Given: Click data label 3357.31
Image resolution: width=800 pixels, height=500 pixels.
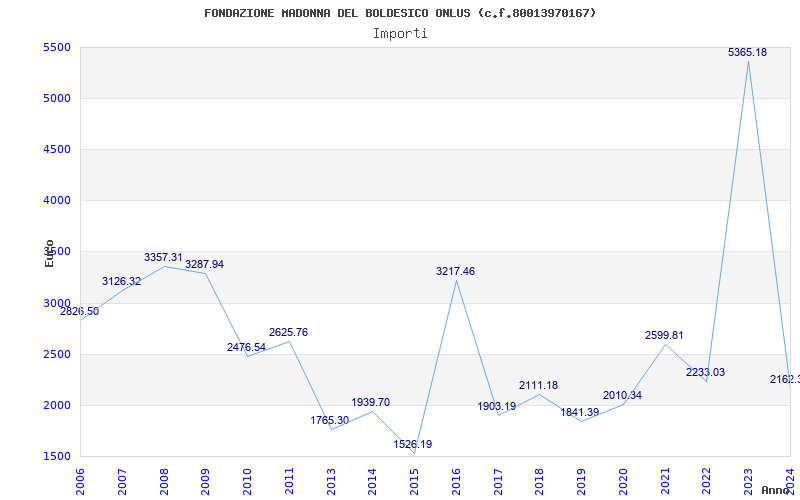Looking at the screenshot, I should click(x=163, y=257).
